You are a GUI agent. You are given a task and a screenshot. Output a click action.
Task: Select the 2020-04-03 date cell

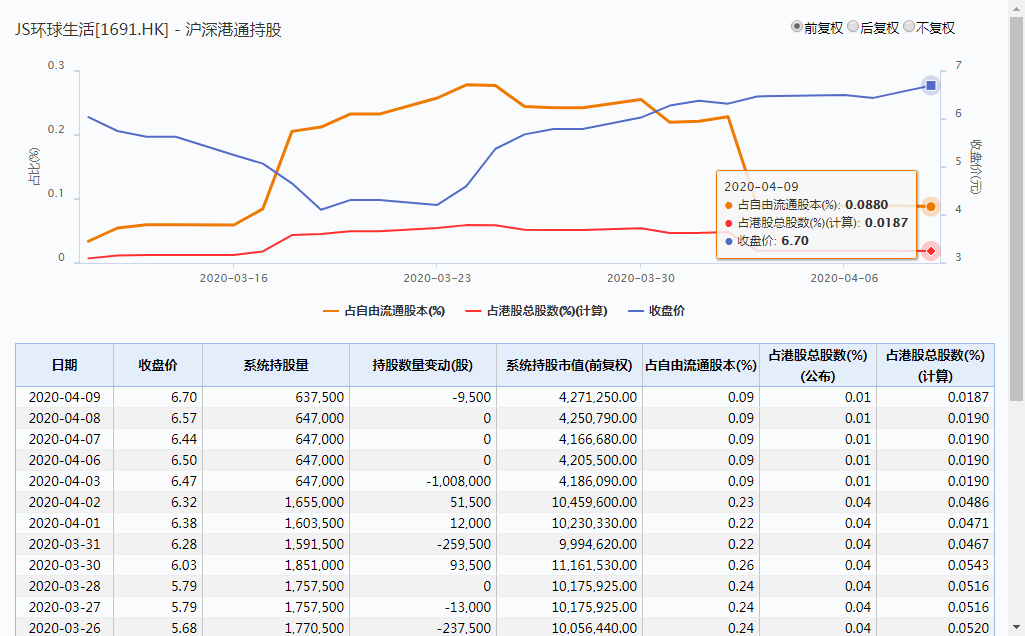click(64, 481)
